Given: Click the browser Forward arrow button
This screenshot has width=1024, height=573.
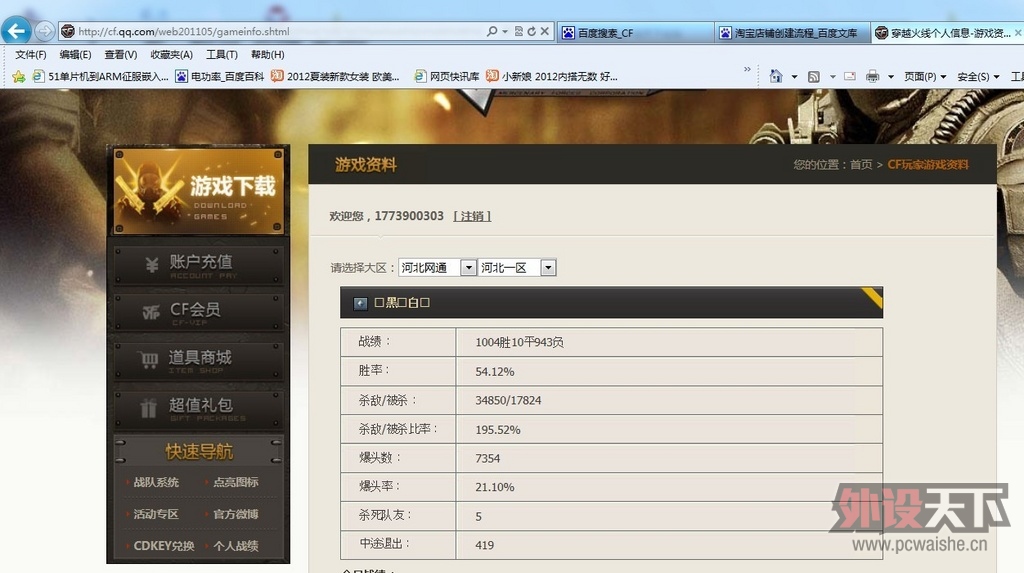Looking at the screenshot, I should click(44, 31).
